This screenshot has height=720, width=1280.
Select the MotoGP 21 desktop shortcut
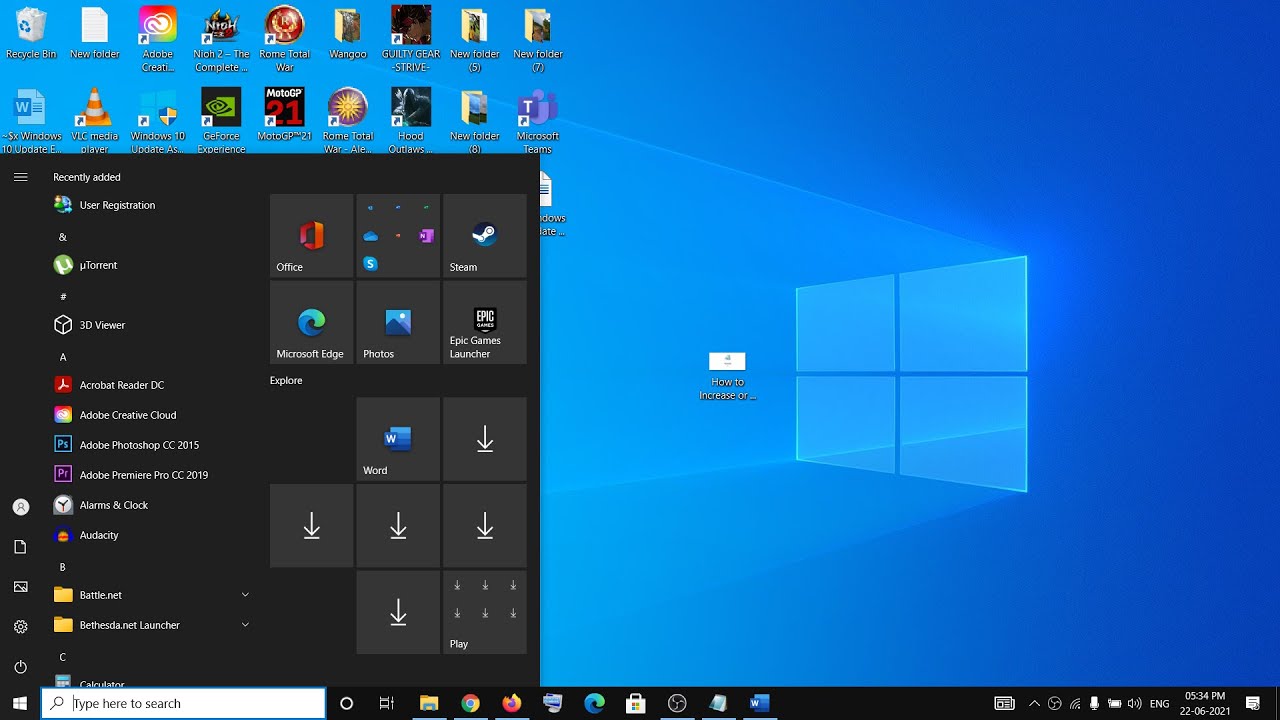click(x=284, y=115)
